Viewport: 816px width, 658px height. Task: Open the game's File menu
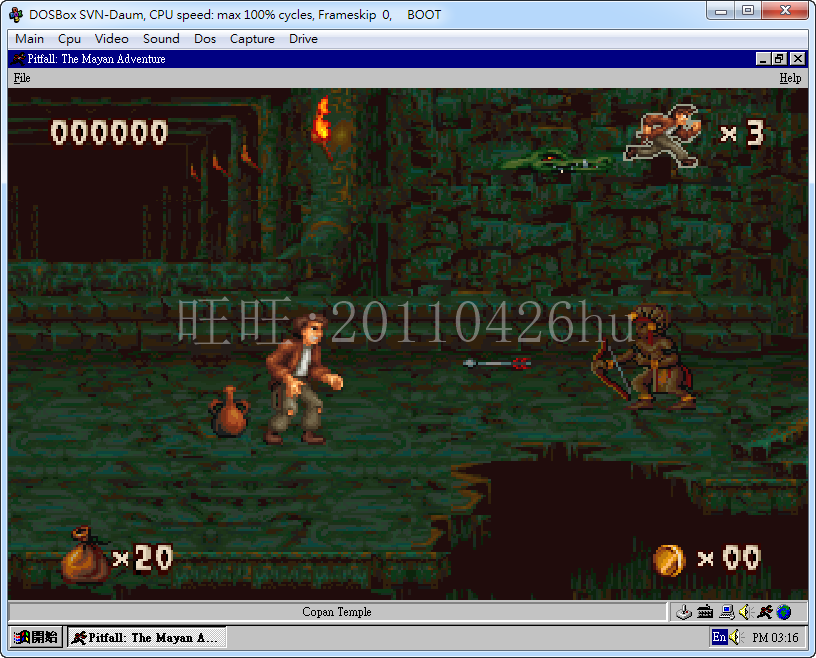coord(22,78)
